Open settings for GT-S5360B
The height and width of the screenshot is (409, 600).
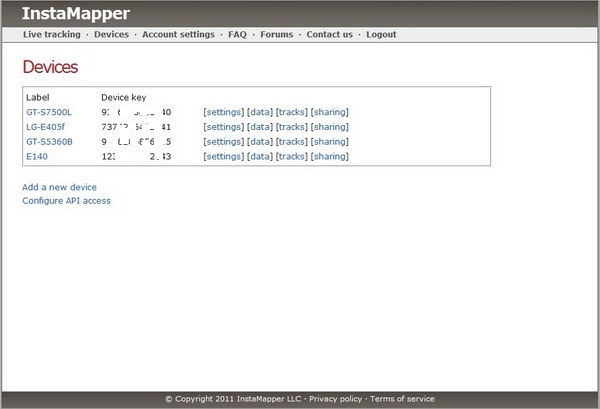click(x=223, y=142)
